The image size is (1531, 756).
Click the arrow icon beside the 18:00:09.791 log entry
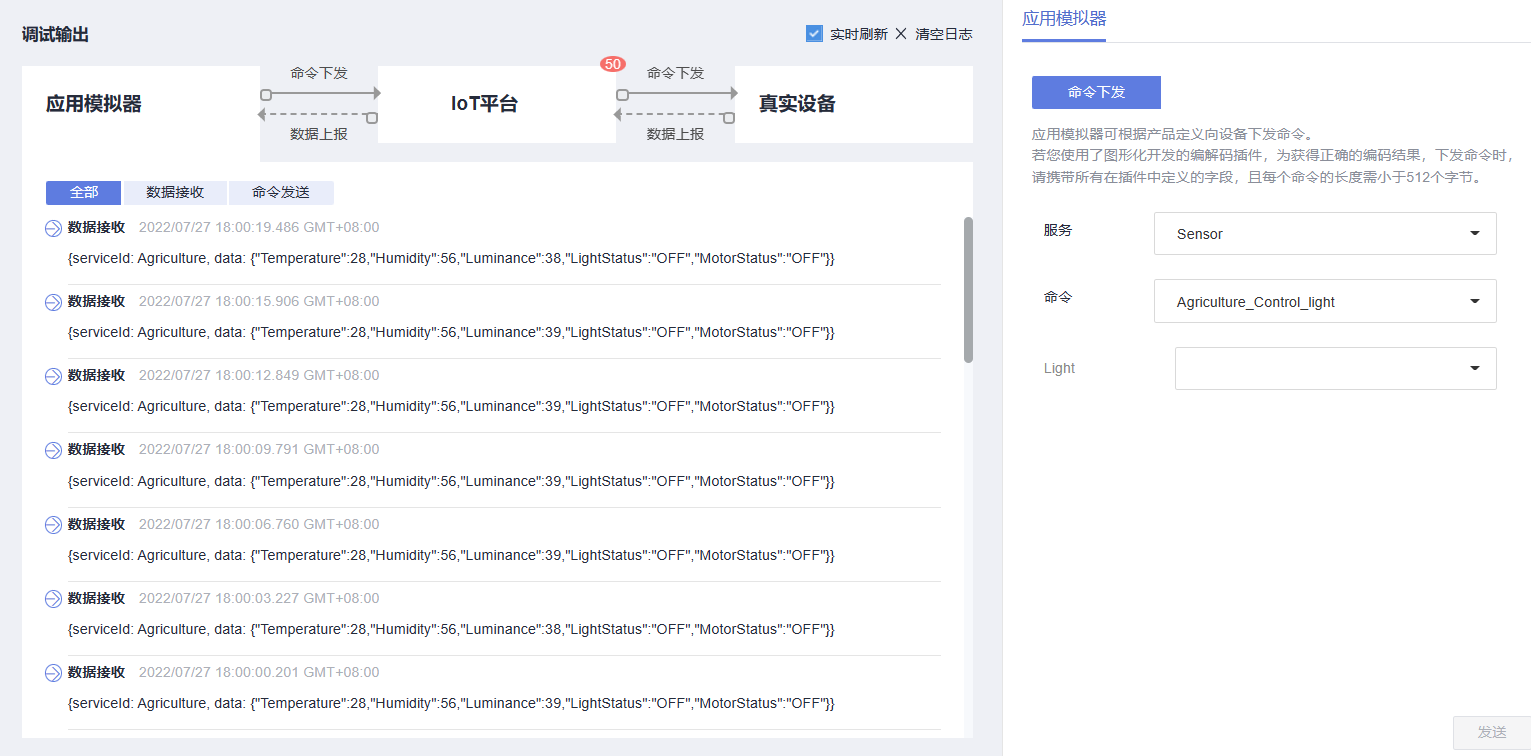point(54,450)
